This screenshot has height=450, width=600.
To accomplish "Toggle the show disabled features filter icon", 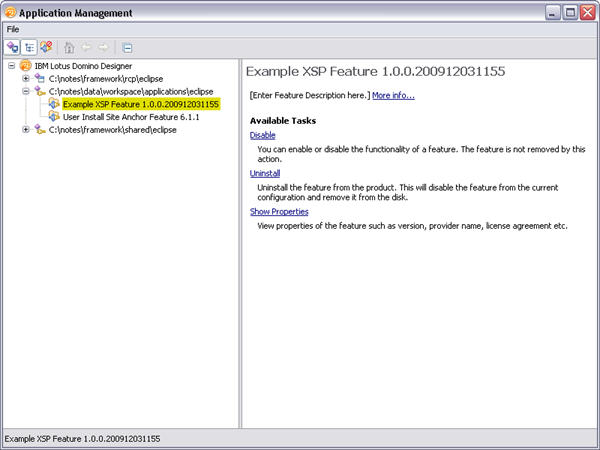I will pos(46,47).
